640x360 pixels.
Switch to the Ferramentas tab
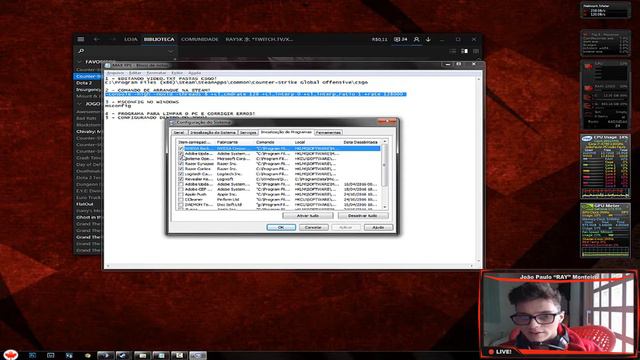(x=329, y=133)
